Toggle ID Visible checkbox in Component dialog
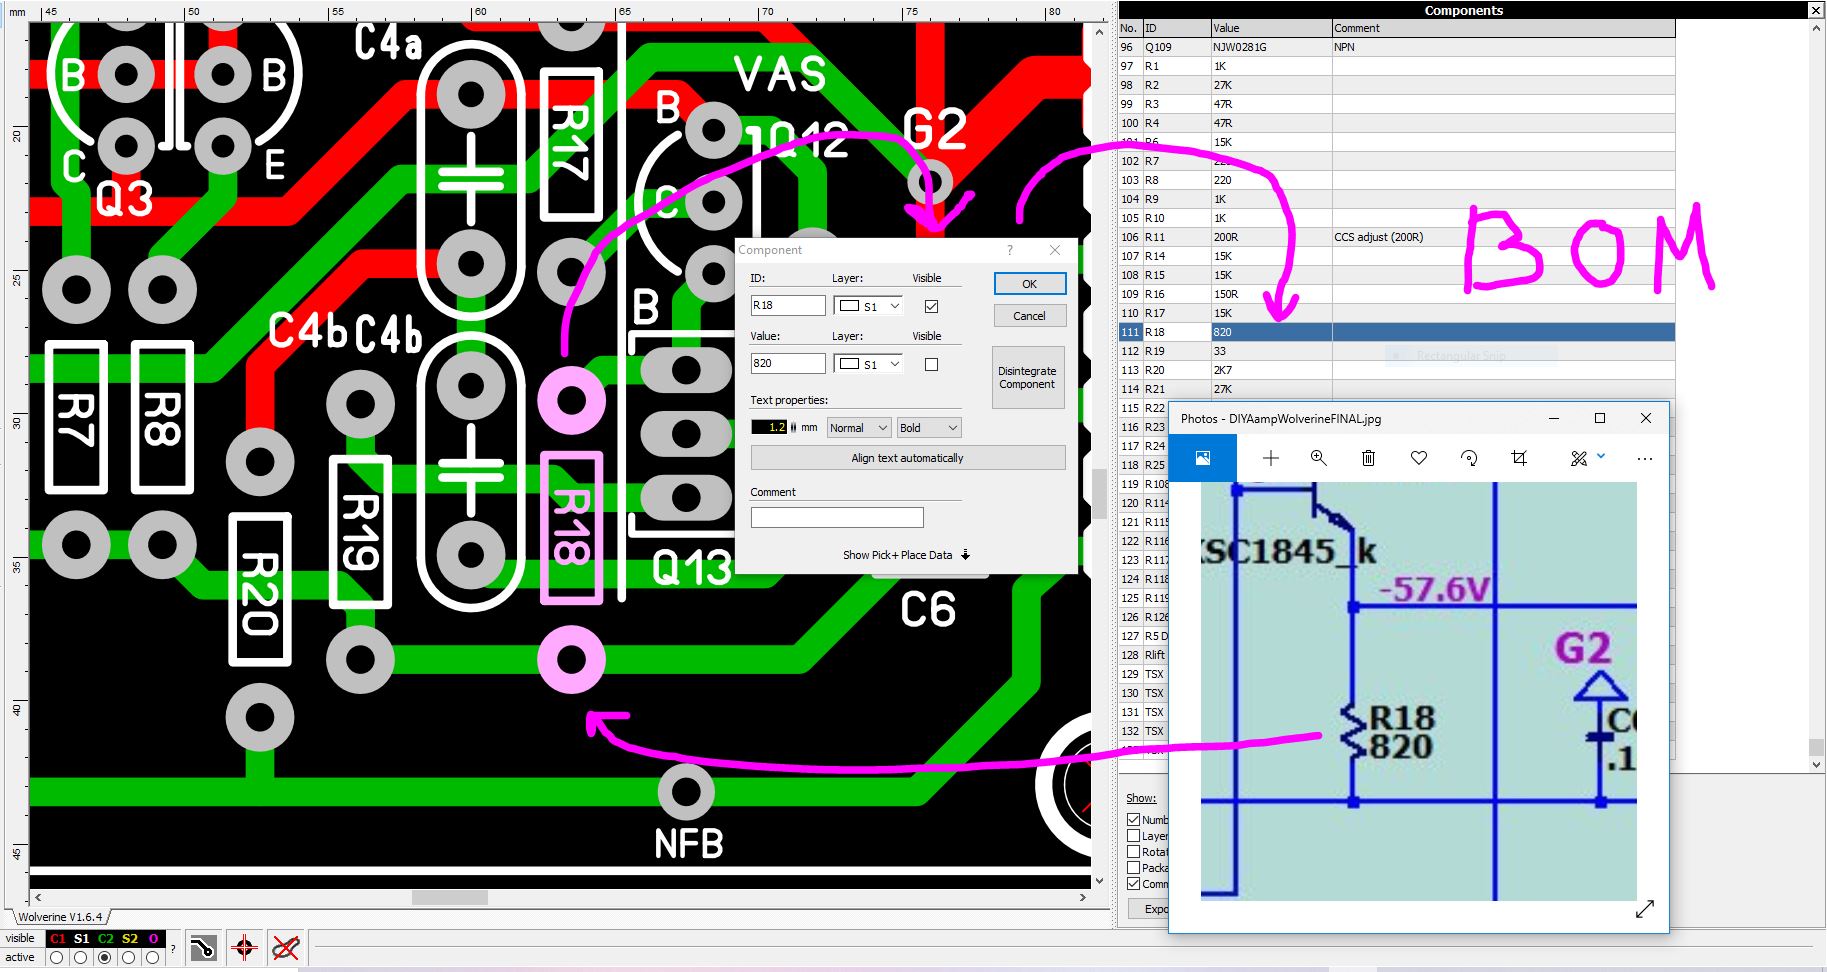Screen dimensions: 1827x972 coord(931,306)
